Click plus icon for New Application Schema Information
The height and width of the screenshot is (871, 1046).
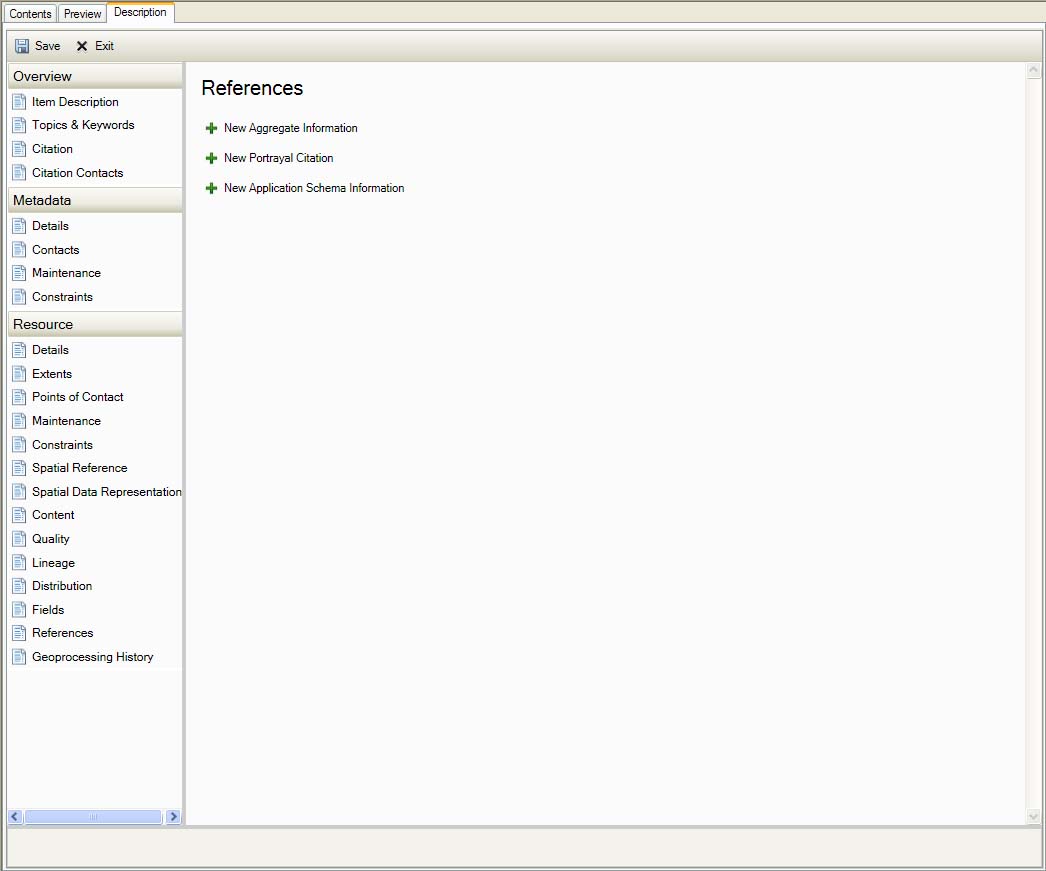point(211,188)
